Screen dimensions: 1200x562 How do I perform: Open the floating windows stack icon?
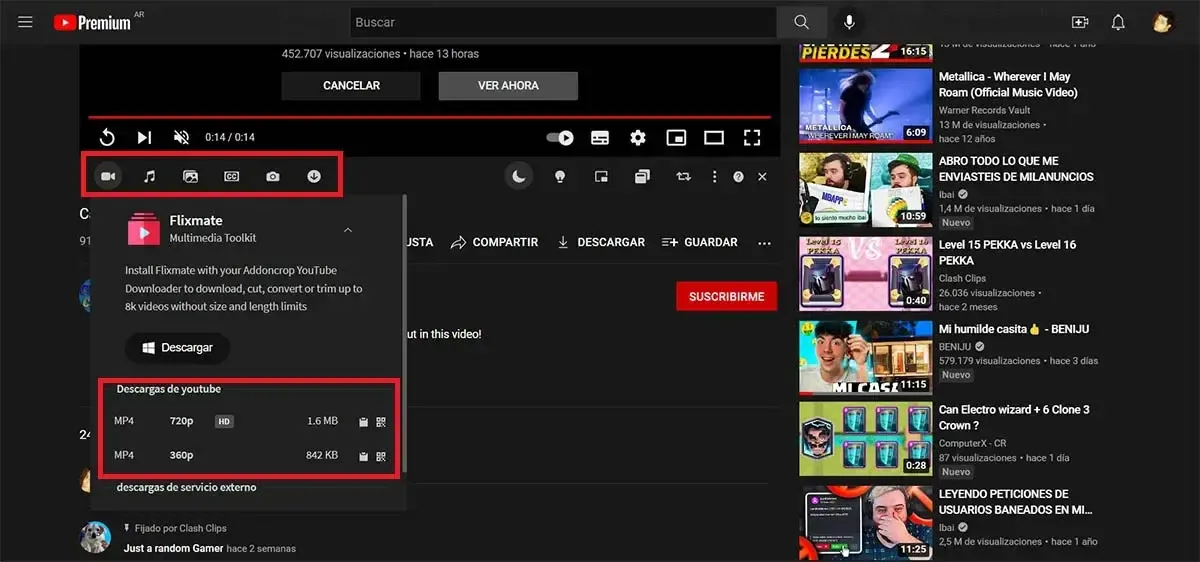642,176
